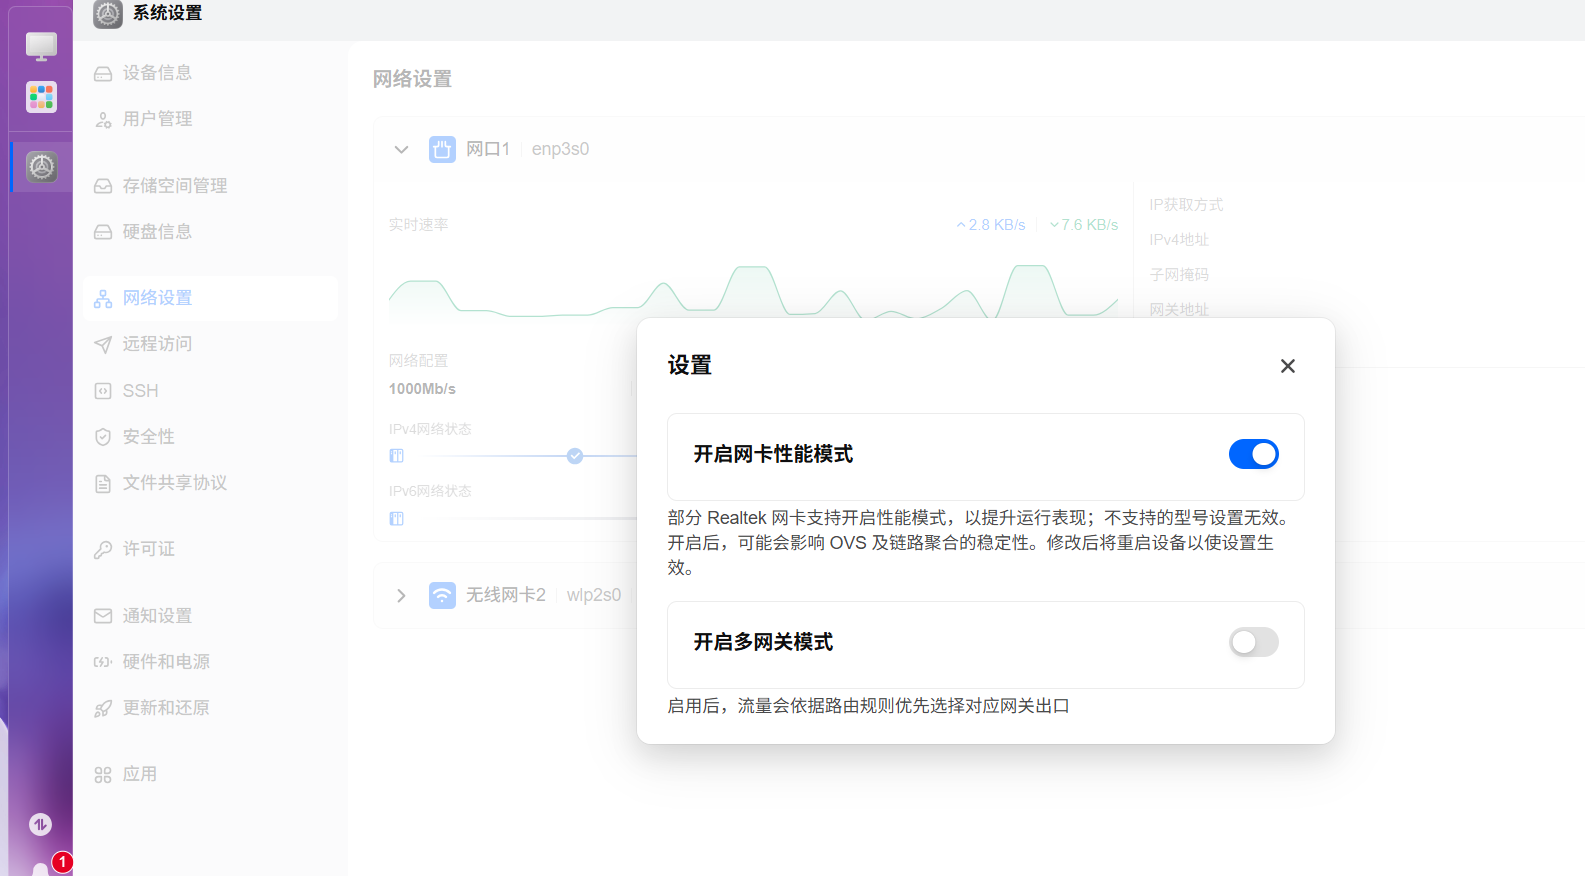Open 设备信息 in the sidebar
This screenshot has width=1585, height=876.
pos(210,73)
